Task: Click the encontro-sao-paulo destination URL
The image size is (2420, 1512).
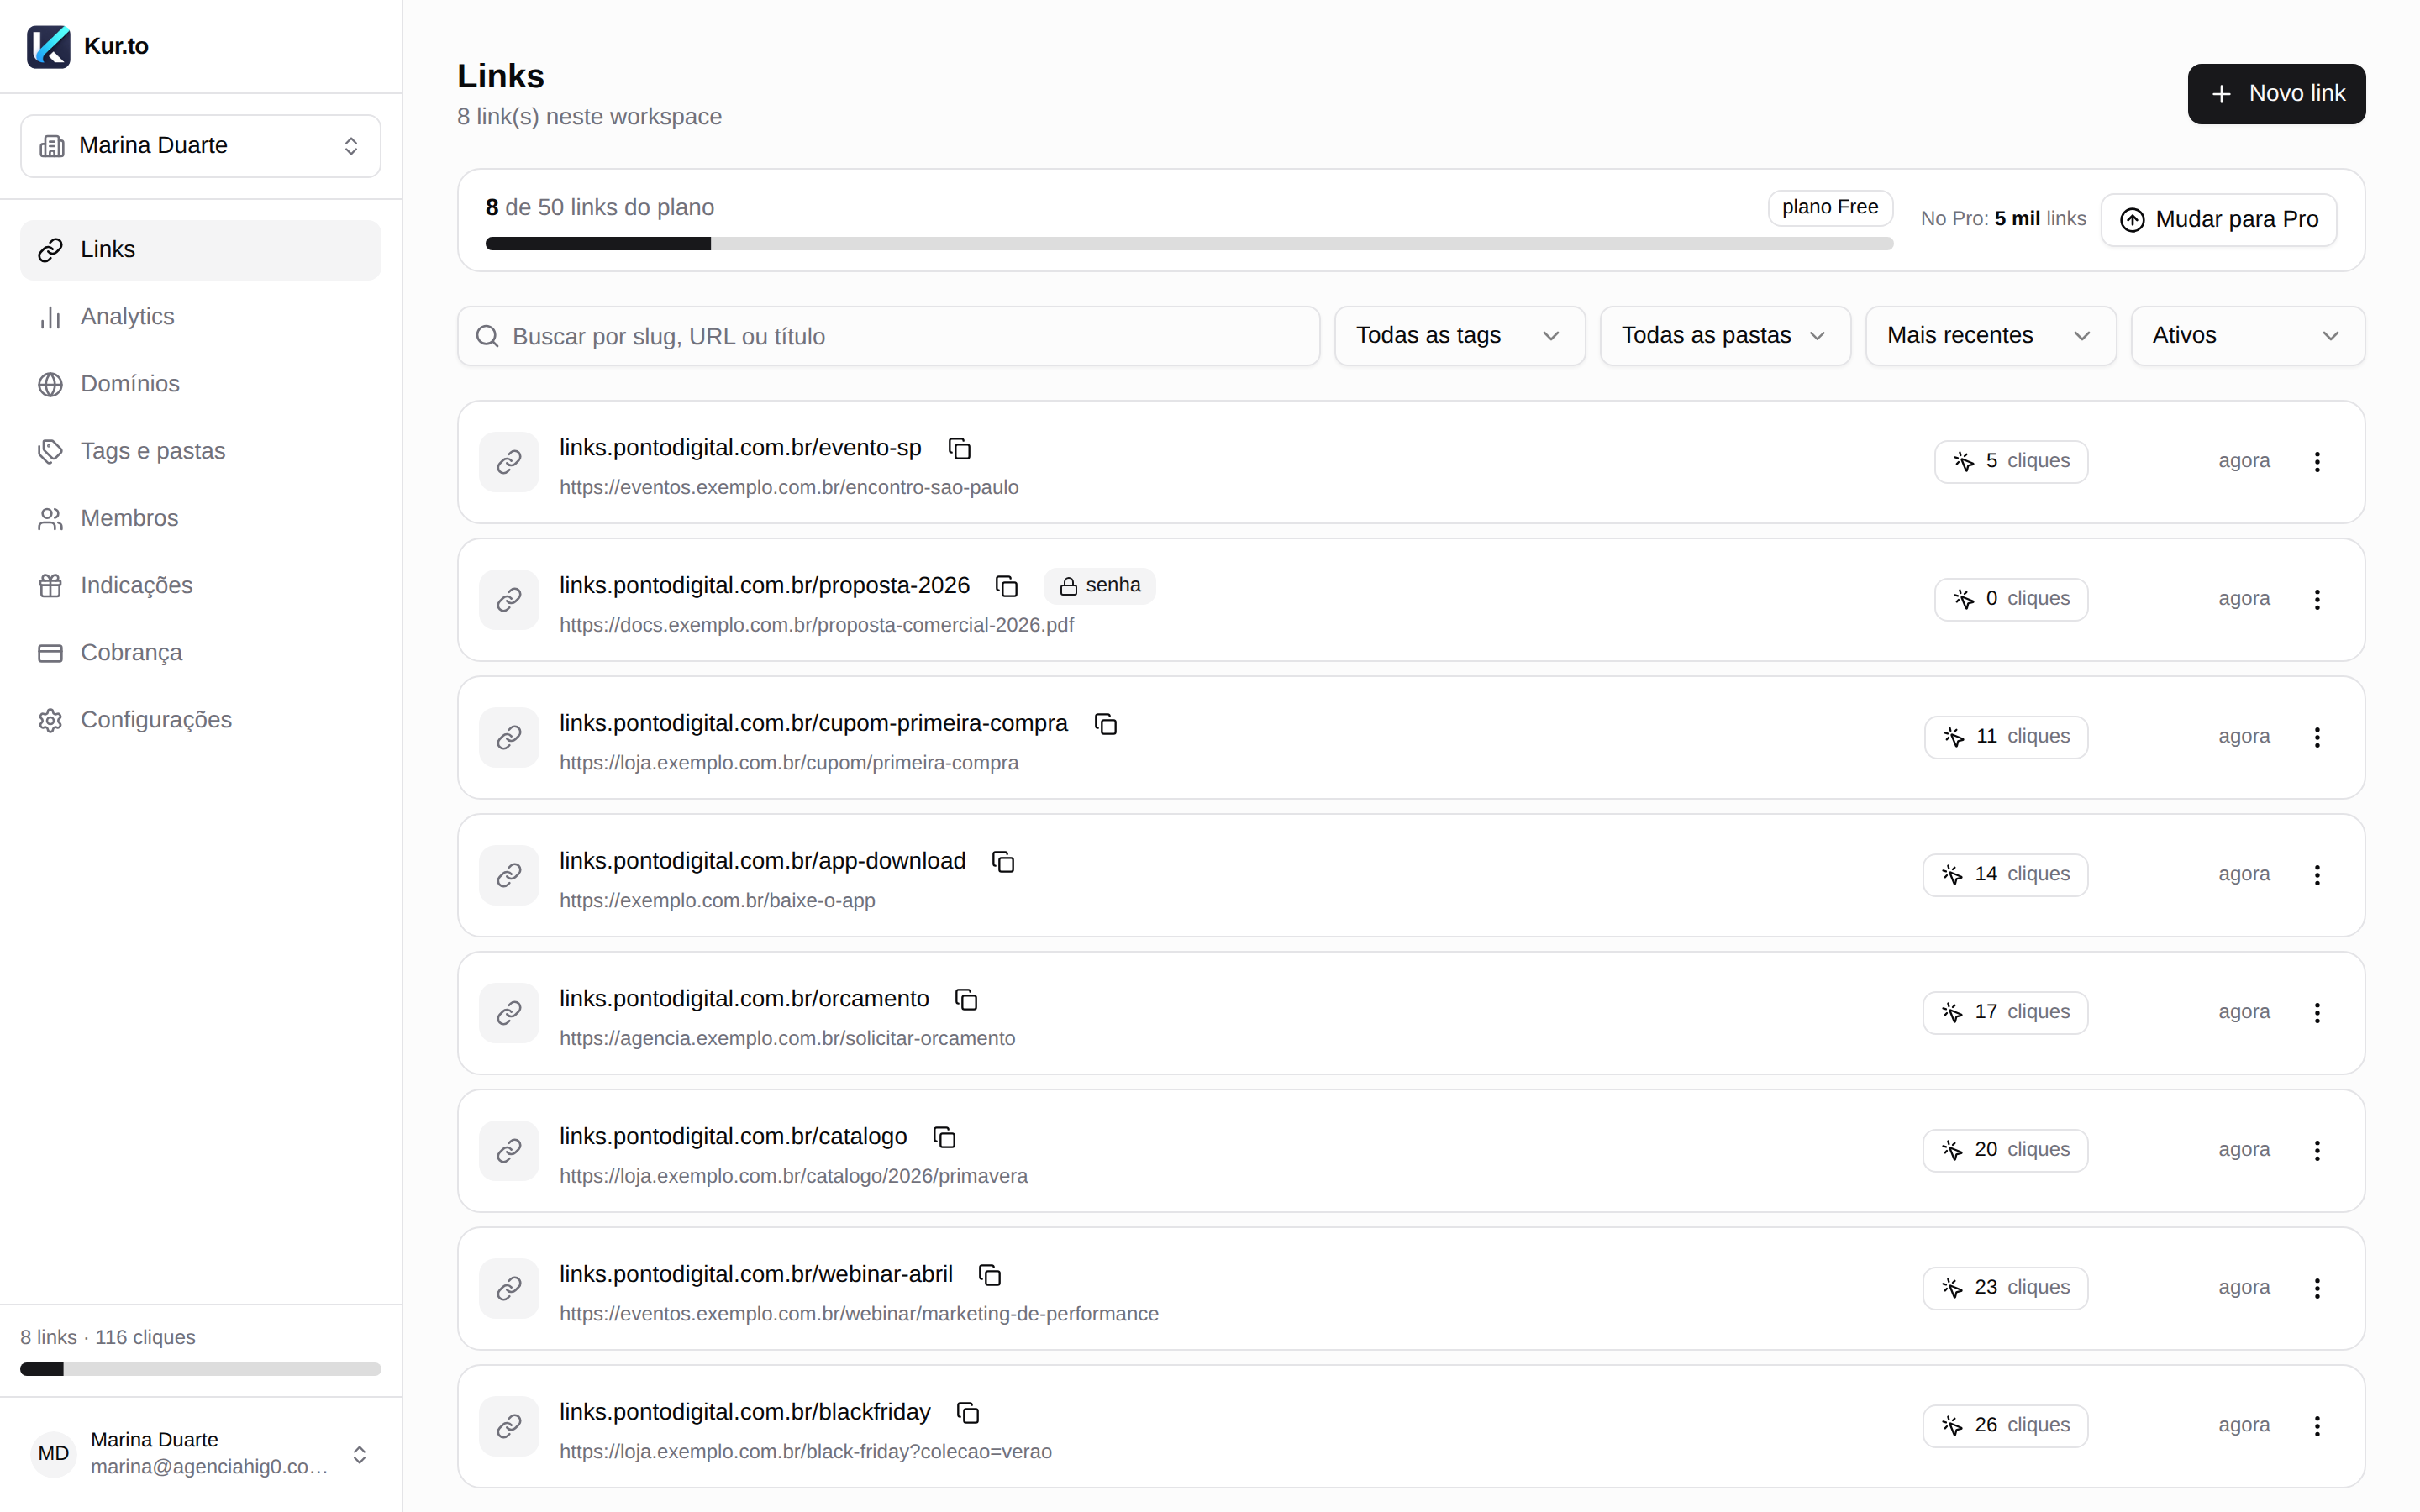Action: [x=789, y=488]
